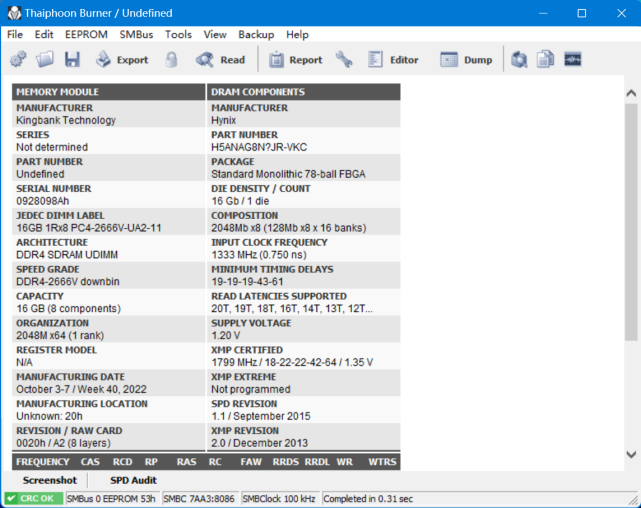
Task: Click the Hynix DRAM manufacturer value
Action: point(223,120)
